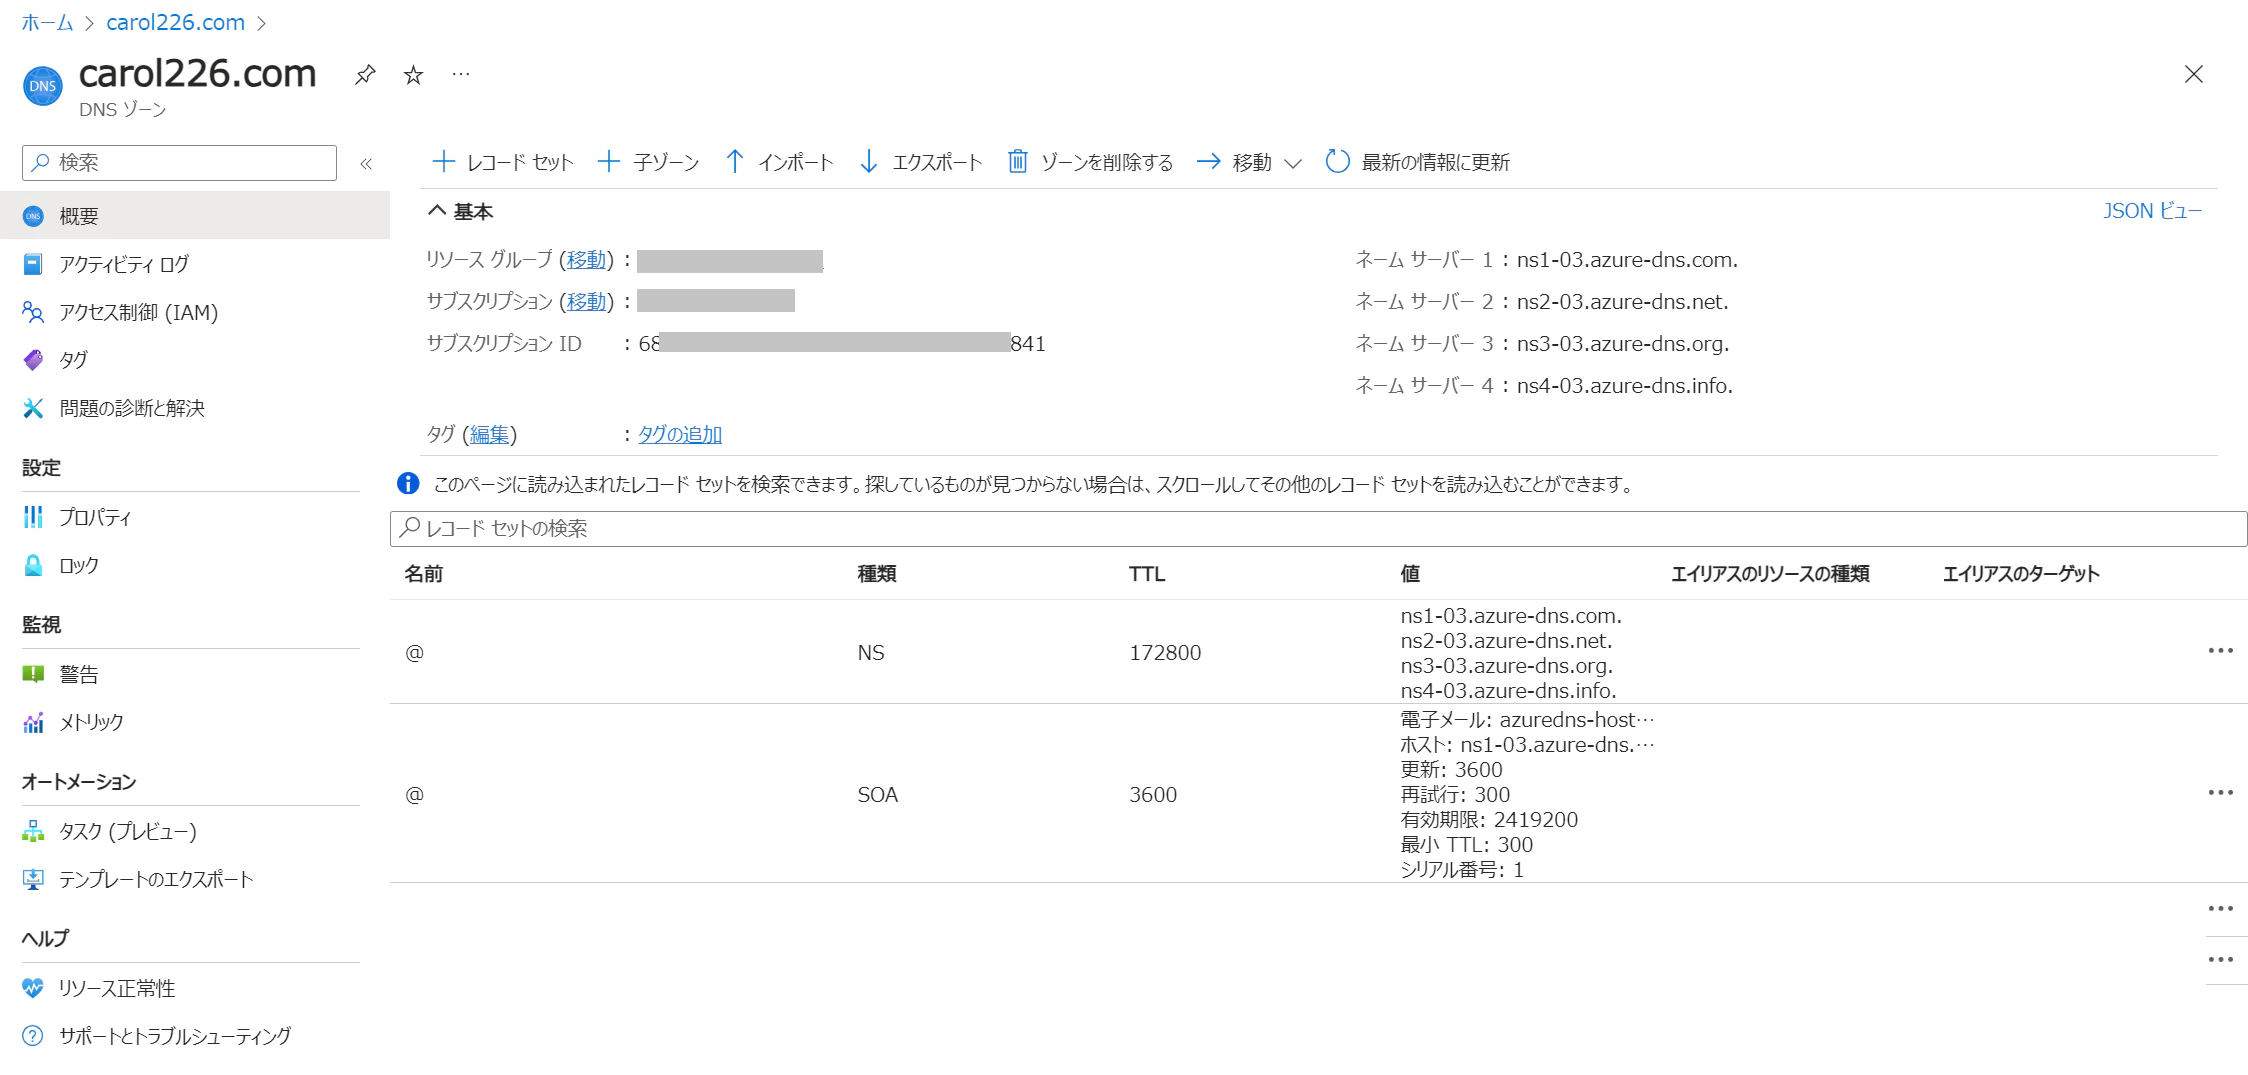Select 概要 in the sidebar
Viewport: 2248px width, 1075px height.
(195, 216)
